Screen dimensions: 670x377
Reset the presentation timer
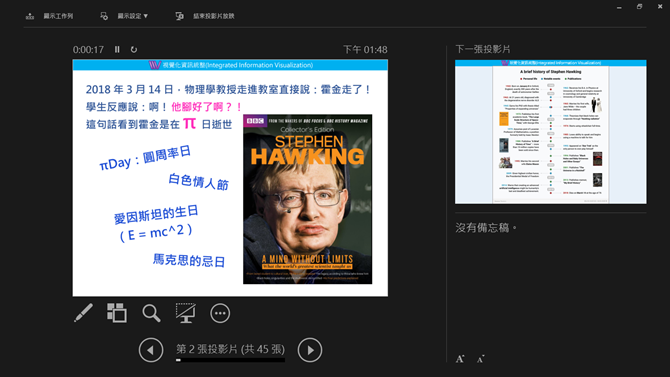click(134, 50)
